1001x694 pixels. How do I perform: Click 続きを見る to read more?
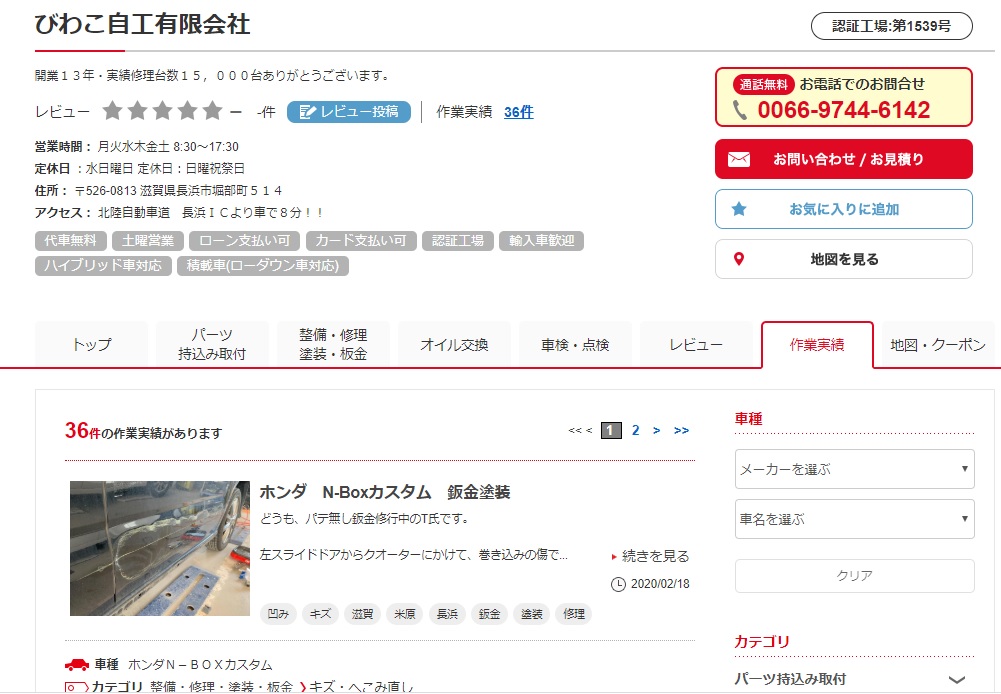click(x=656, y=556)
